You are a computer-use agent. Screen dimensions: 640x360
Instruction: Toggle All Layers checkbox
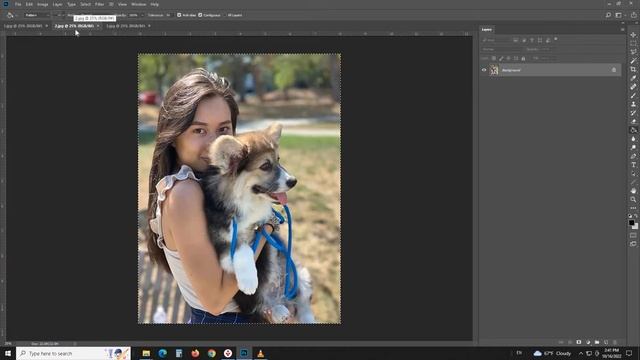(x=225, y=15)
